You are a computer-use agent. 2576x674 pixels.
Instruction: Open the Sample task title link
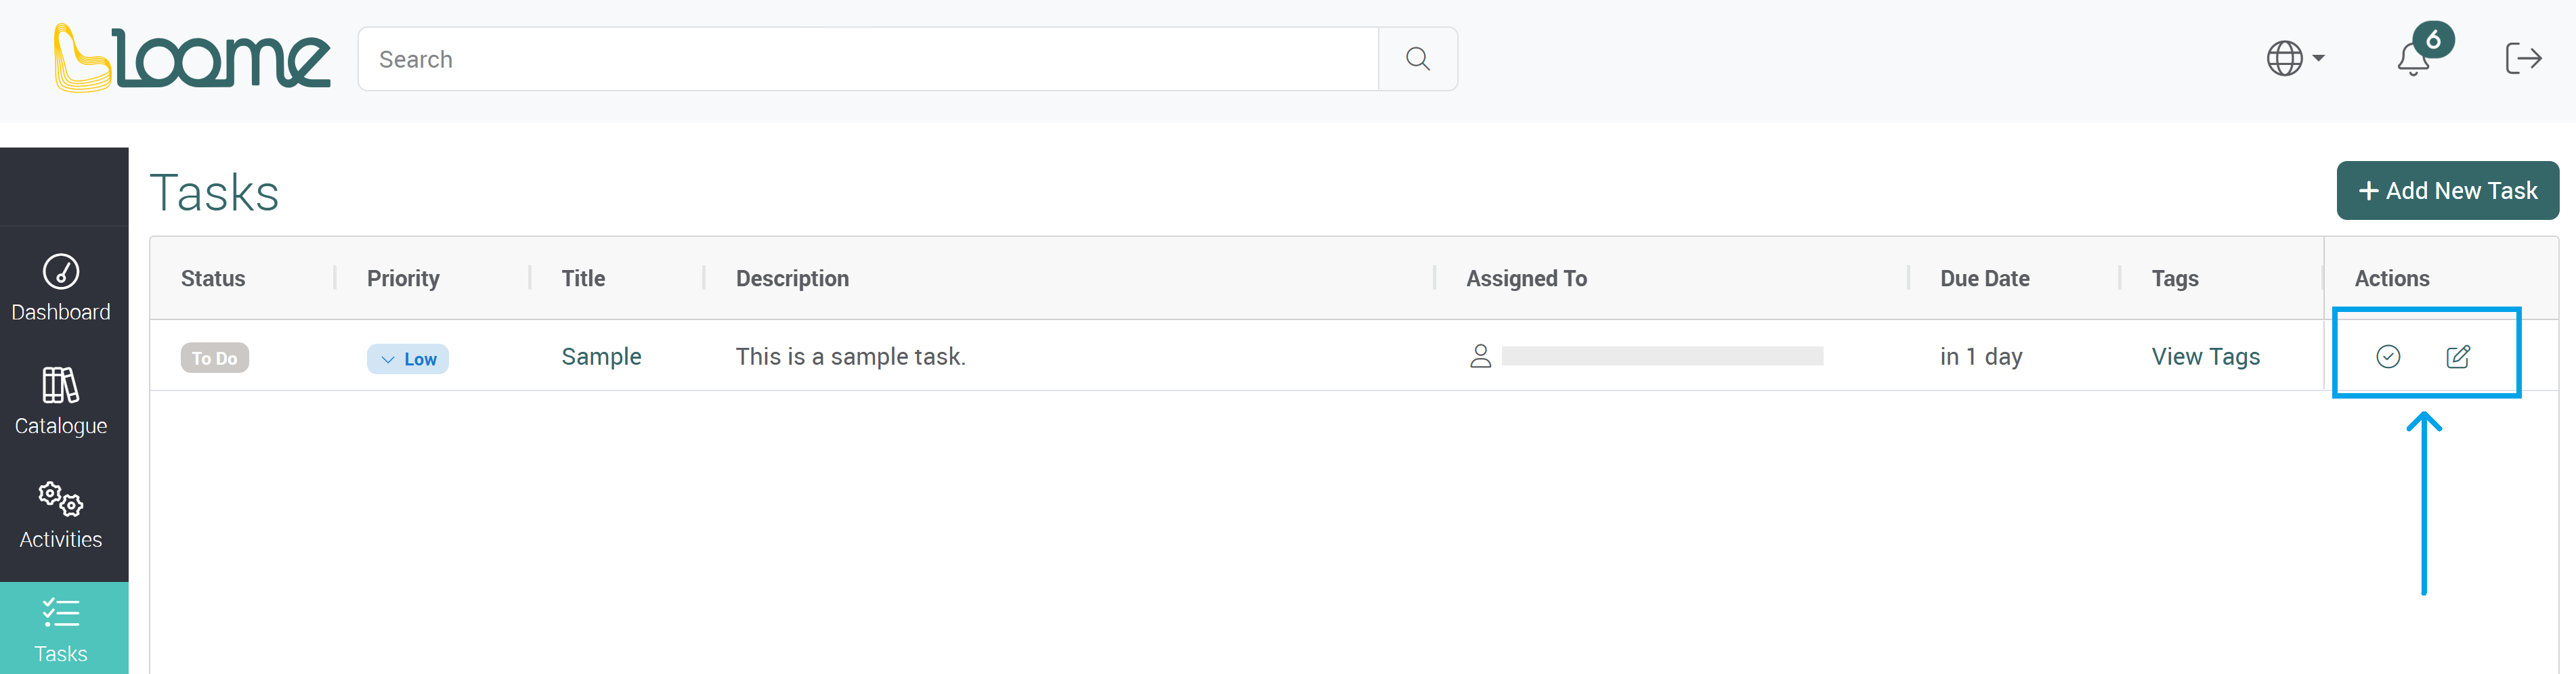(x=601, y=357)
